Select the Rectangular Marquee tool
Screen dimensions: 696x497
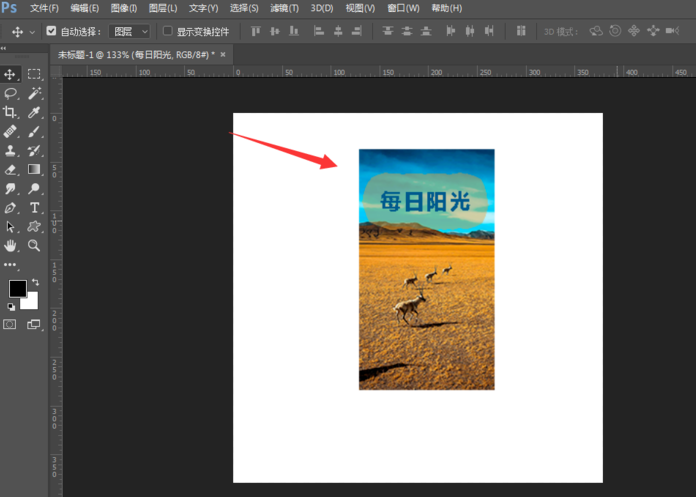tap(34, 74)
